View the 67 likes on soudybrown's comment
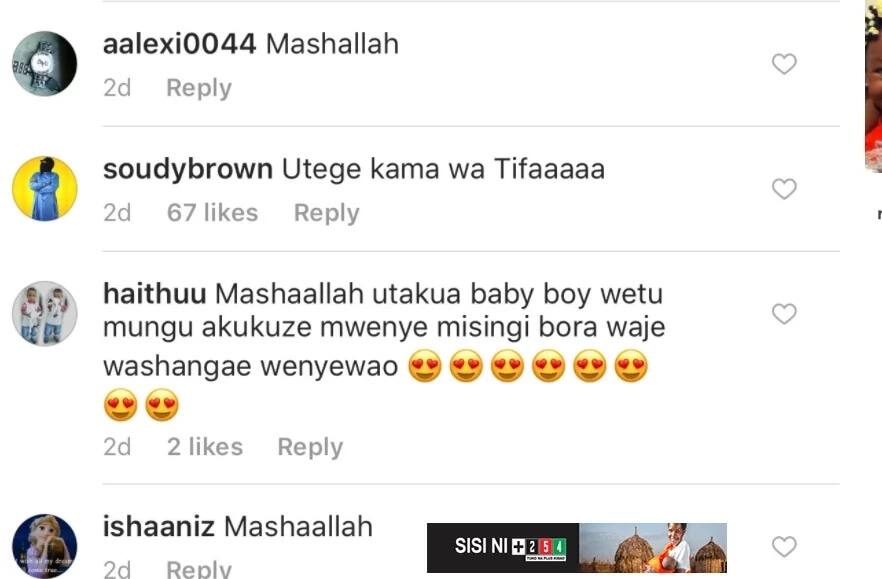 [213, 213]
